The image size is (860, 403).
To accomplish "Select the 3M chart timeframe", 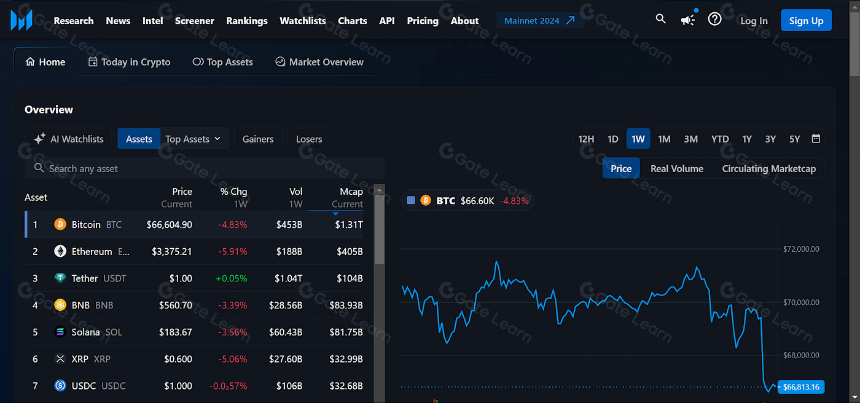I will pyautogui.click(x=691, y=139).
